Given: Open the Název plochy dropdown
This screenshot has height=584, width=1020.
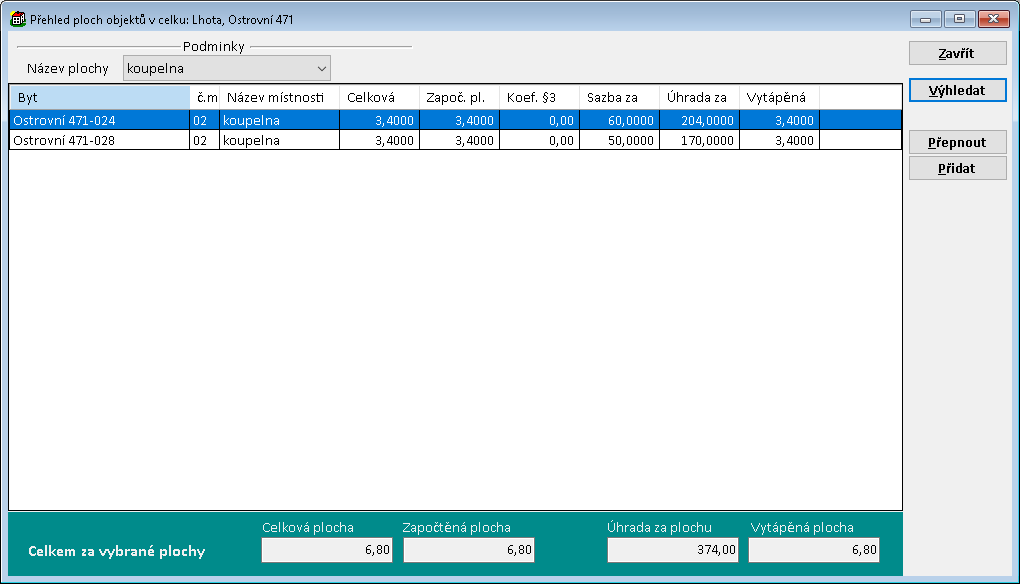Looking at the screenshot, I should coord(226,68).
